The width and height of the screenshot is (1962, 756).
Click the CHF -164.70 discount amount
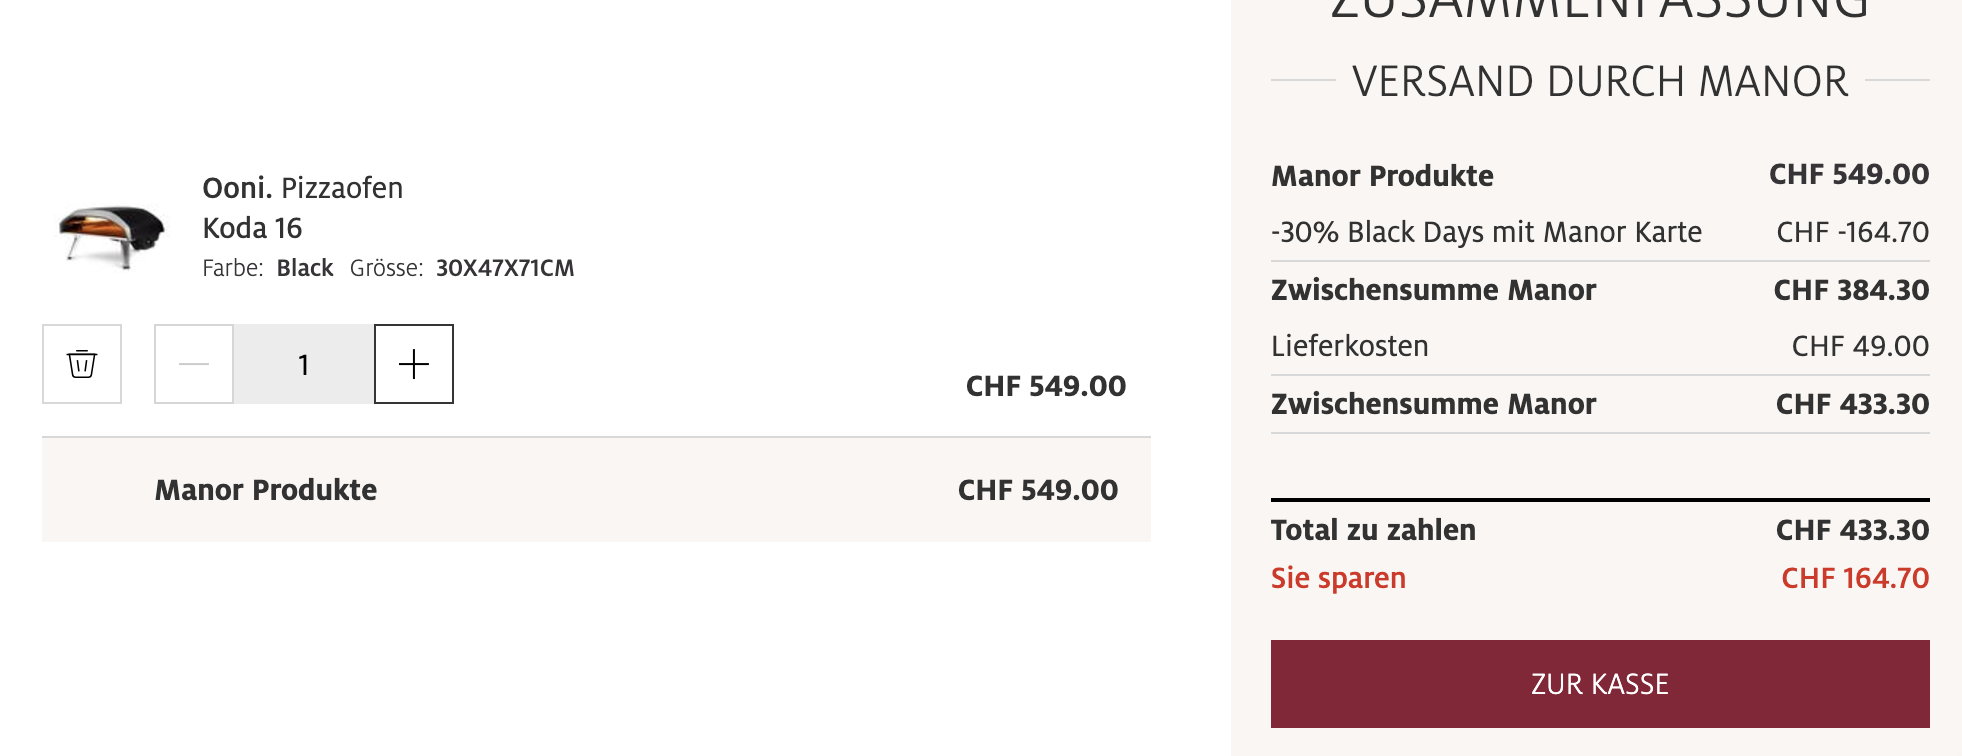pos(1852,232)
